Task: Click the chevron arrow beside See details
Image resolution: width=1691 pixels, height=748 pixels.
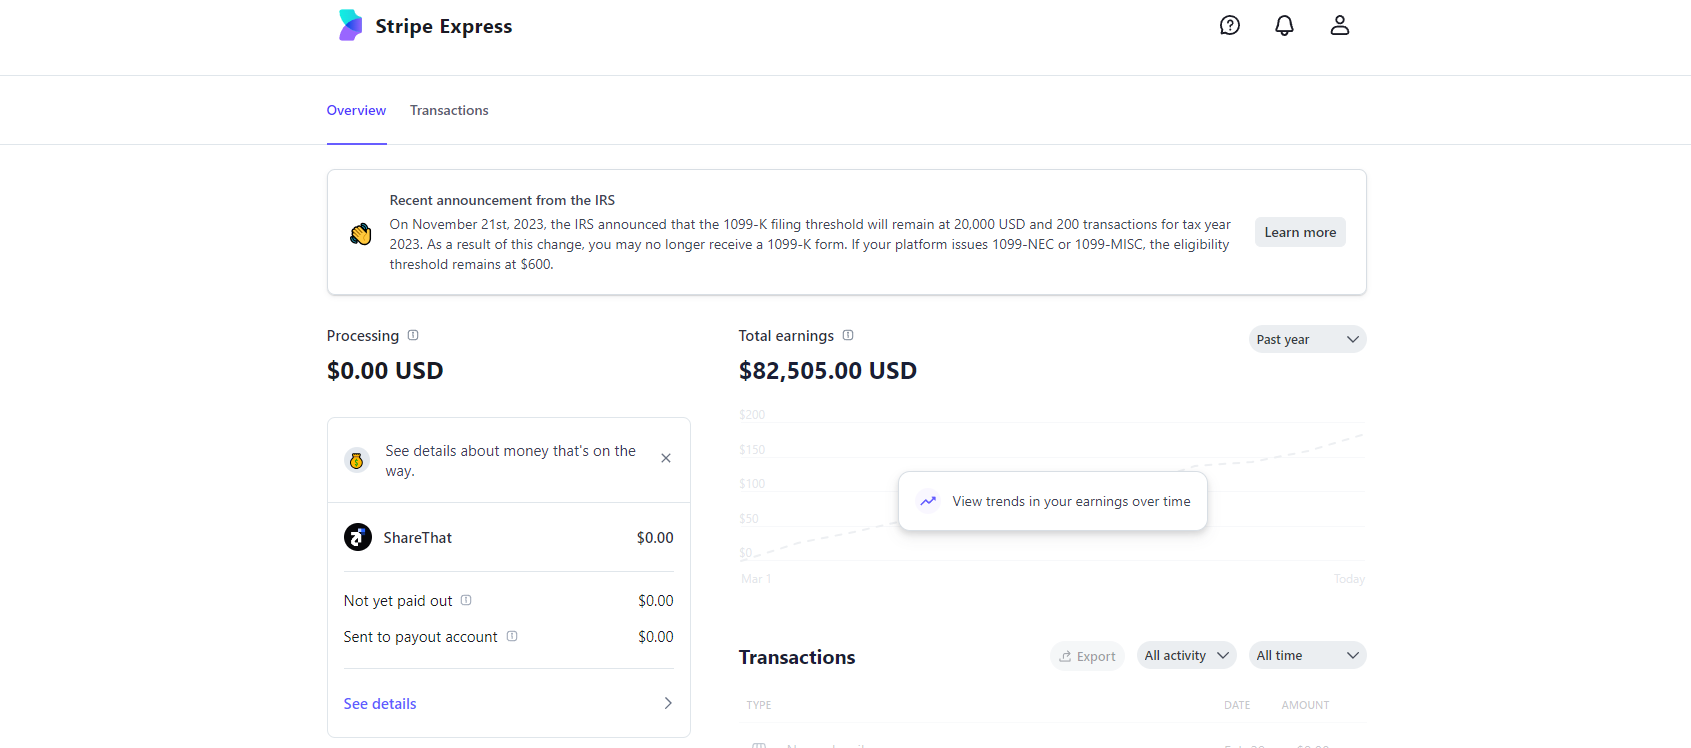Action: (668, 704)
